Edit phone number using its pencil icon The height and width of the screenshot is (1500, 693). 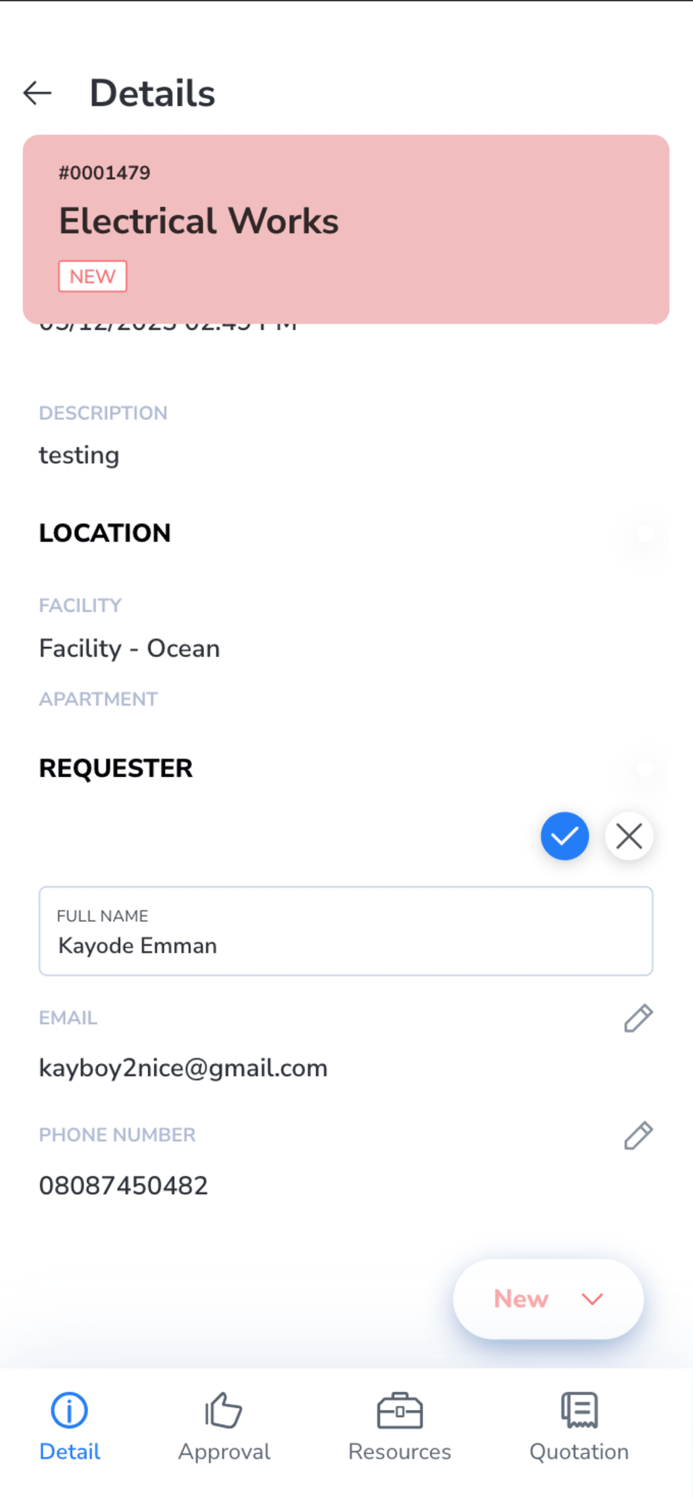tap(638, 1135)
